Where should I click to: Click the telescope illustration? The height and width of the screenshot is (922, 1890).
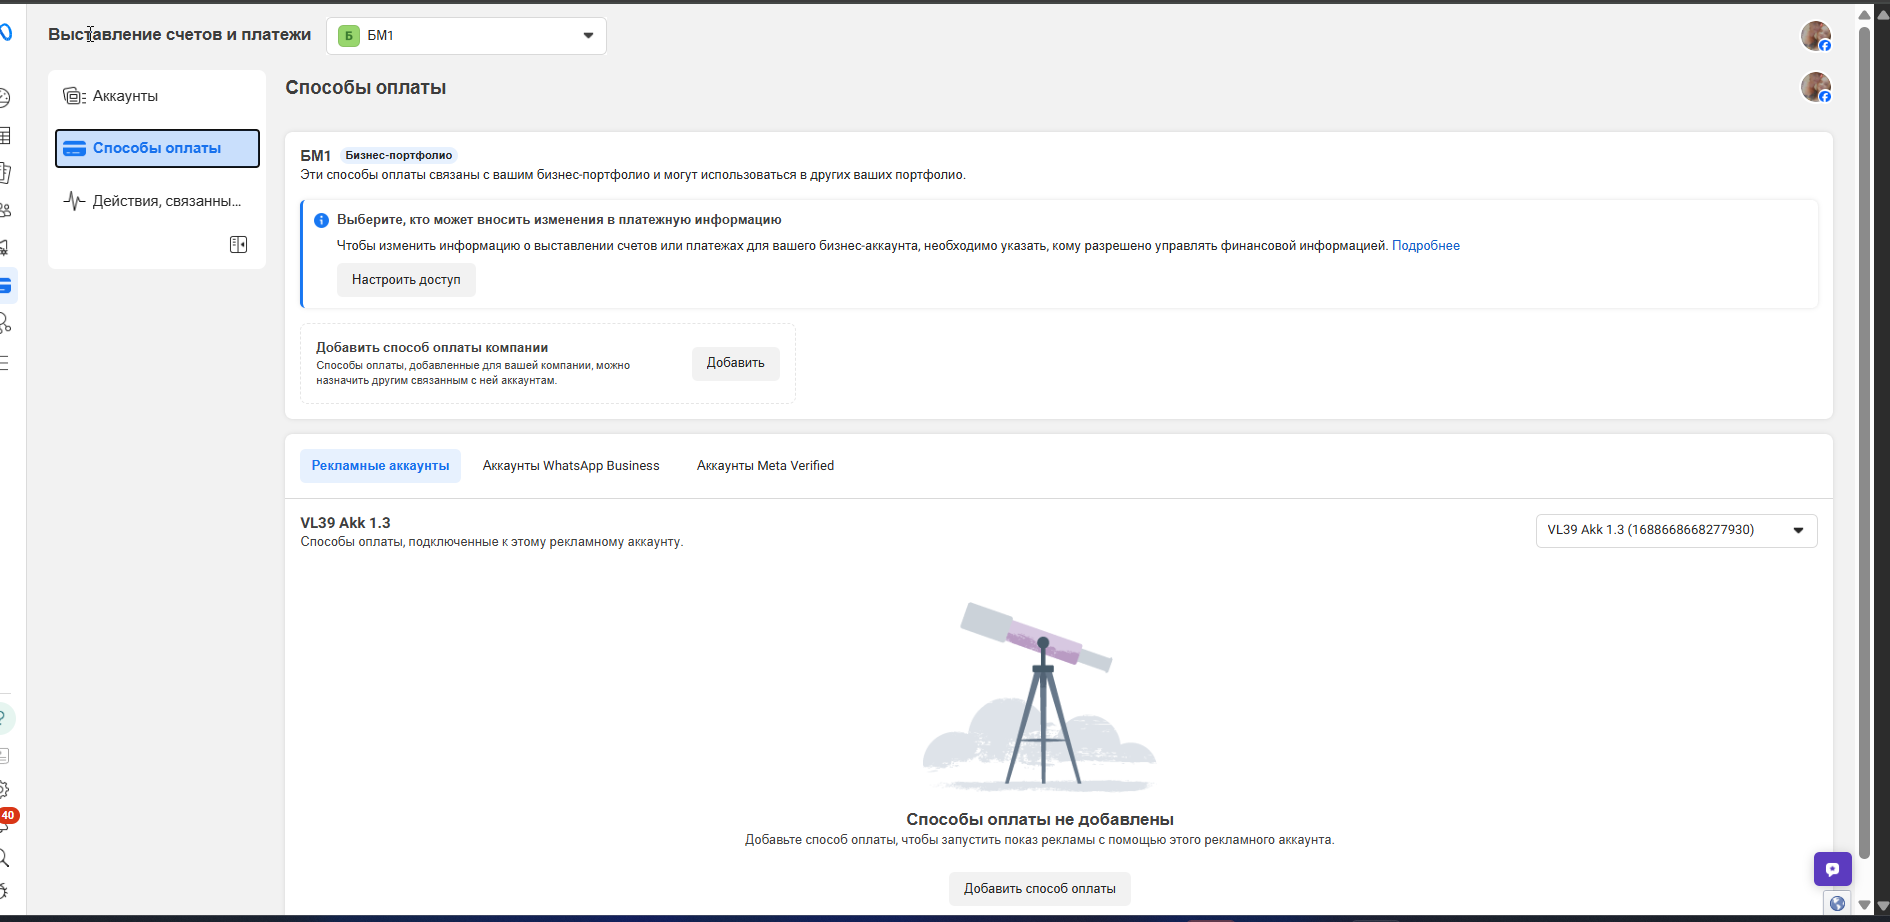coord(1039,696)
